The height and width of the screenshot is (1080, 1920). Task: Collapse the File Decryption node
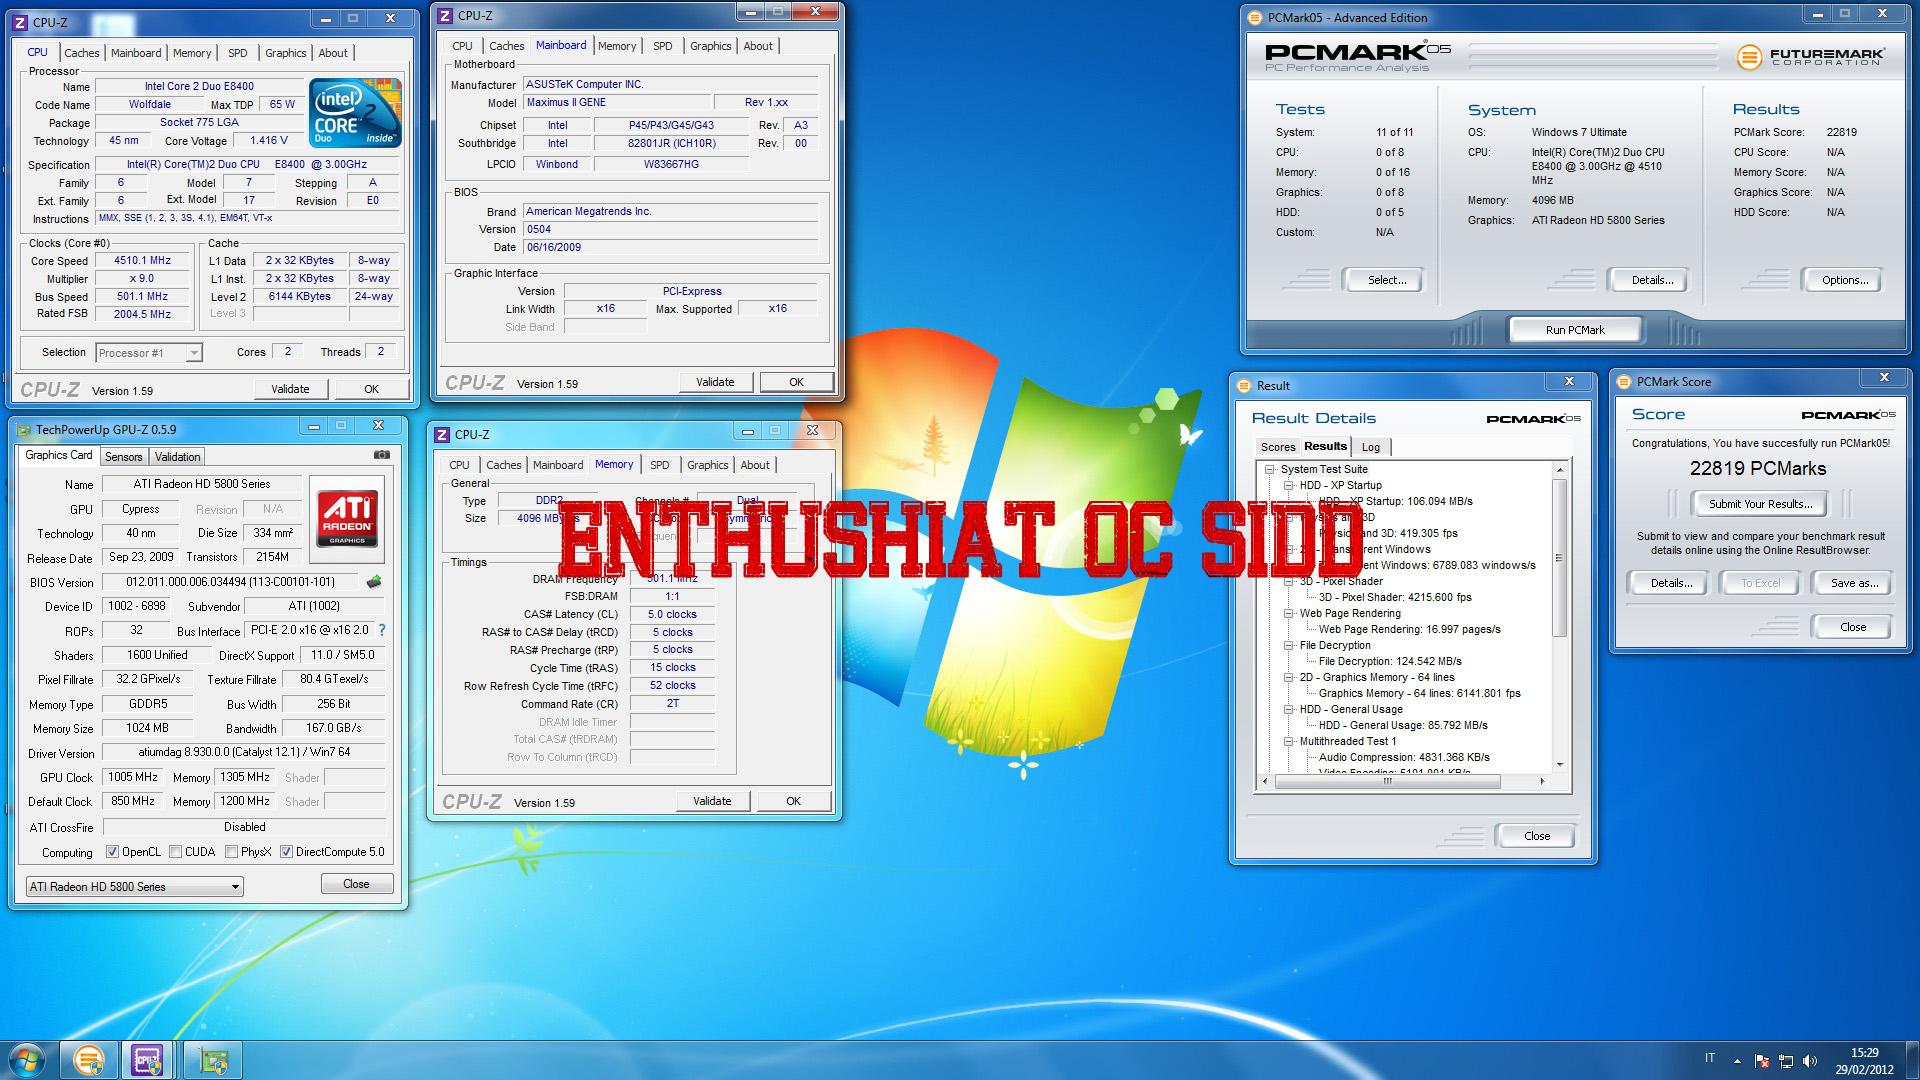point(1289,645)
